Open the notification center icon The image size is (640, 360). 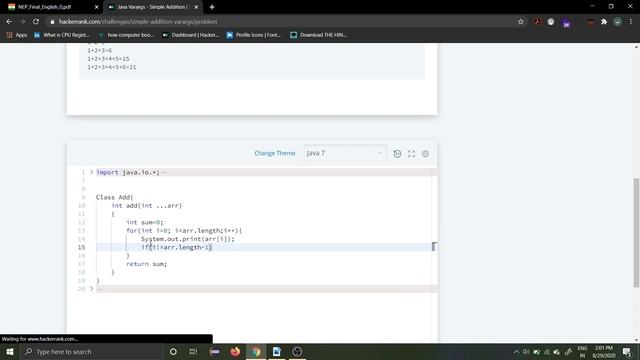click(627, 351)
